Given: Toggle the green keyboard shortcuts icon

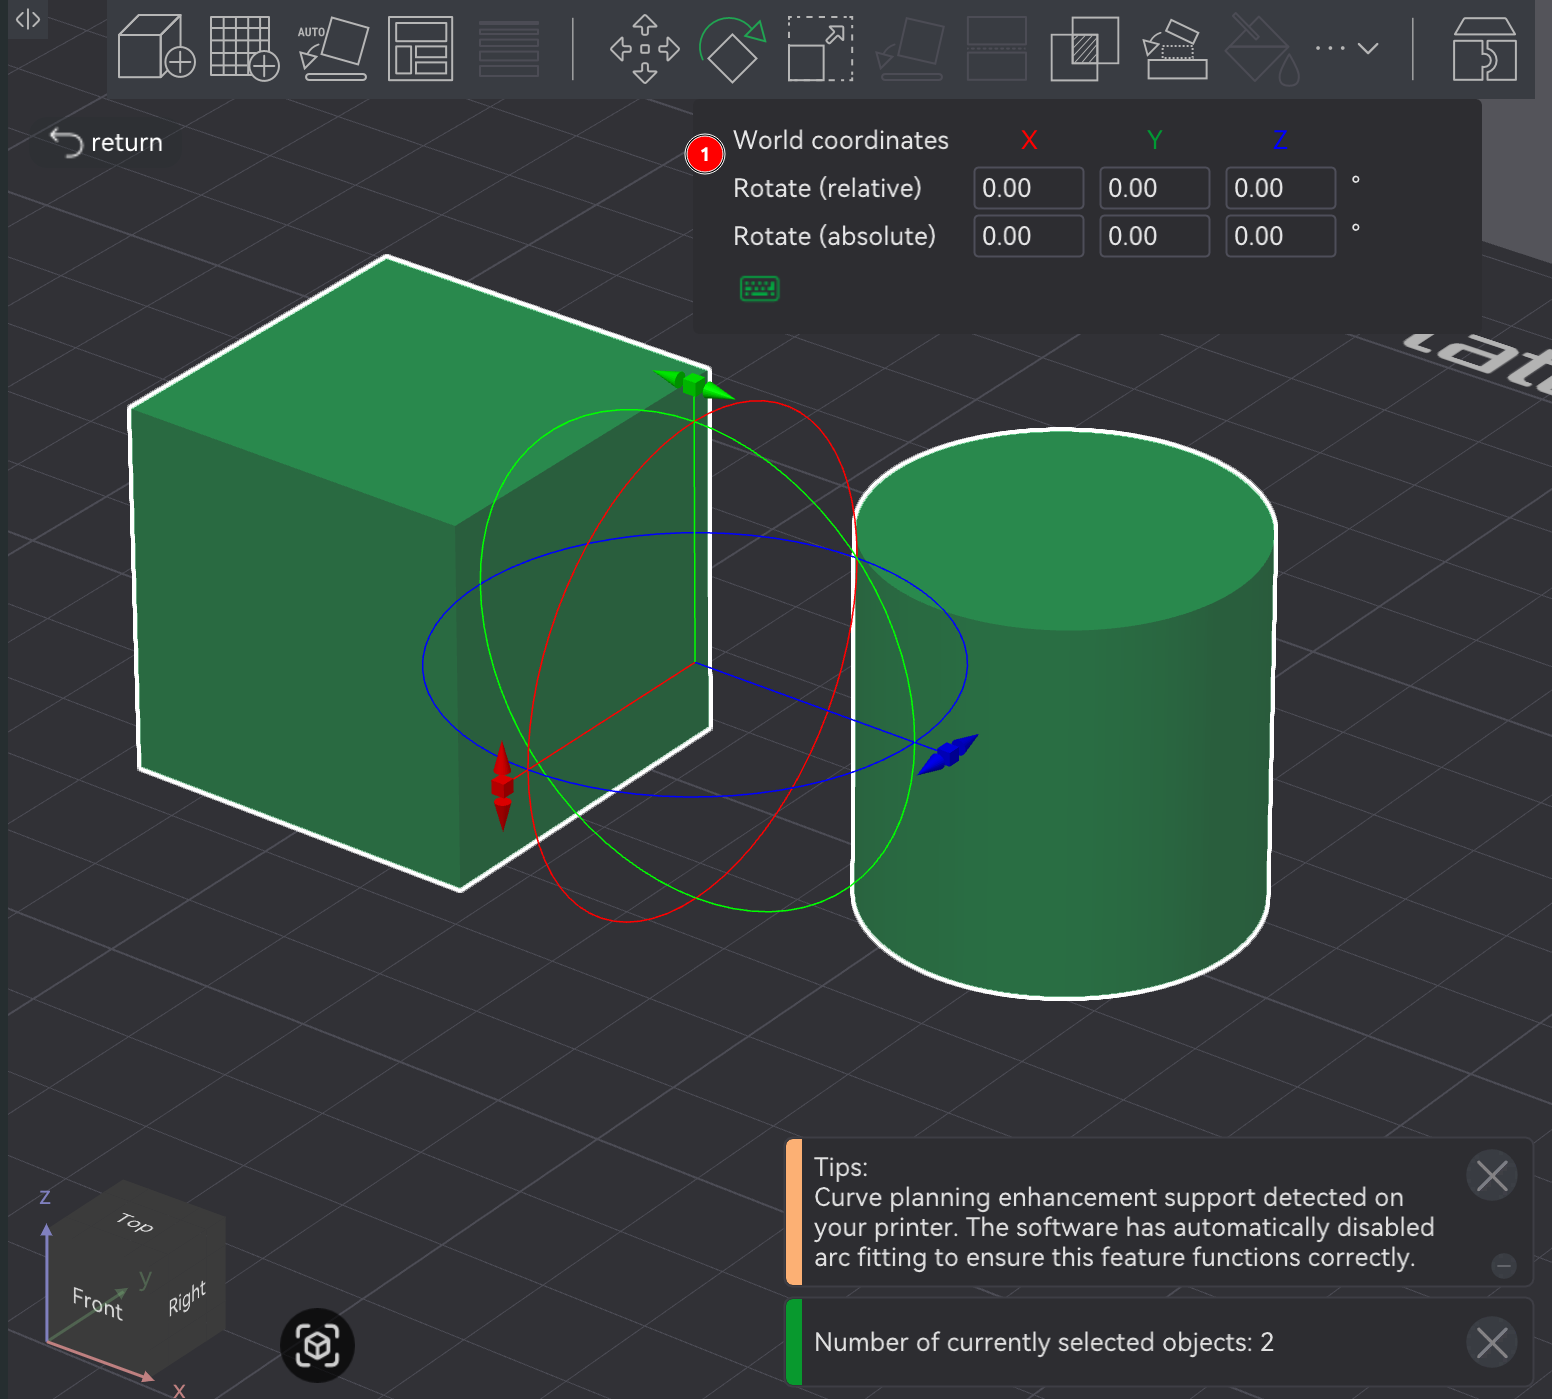Looking at the screenshot, I should pos(759,289).
